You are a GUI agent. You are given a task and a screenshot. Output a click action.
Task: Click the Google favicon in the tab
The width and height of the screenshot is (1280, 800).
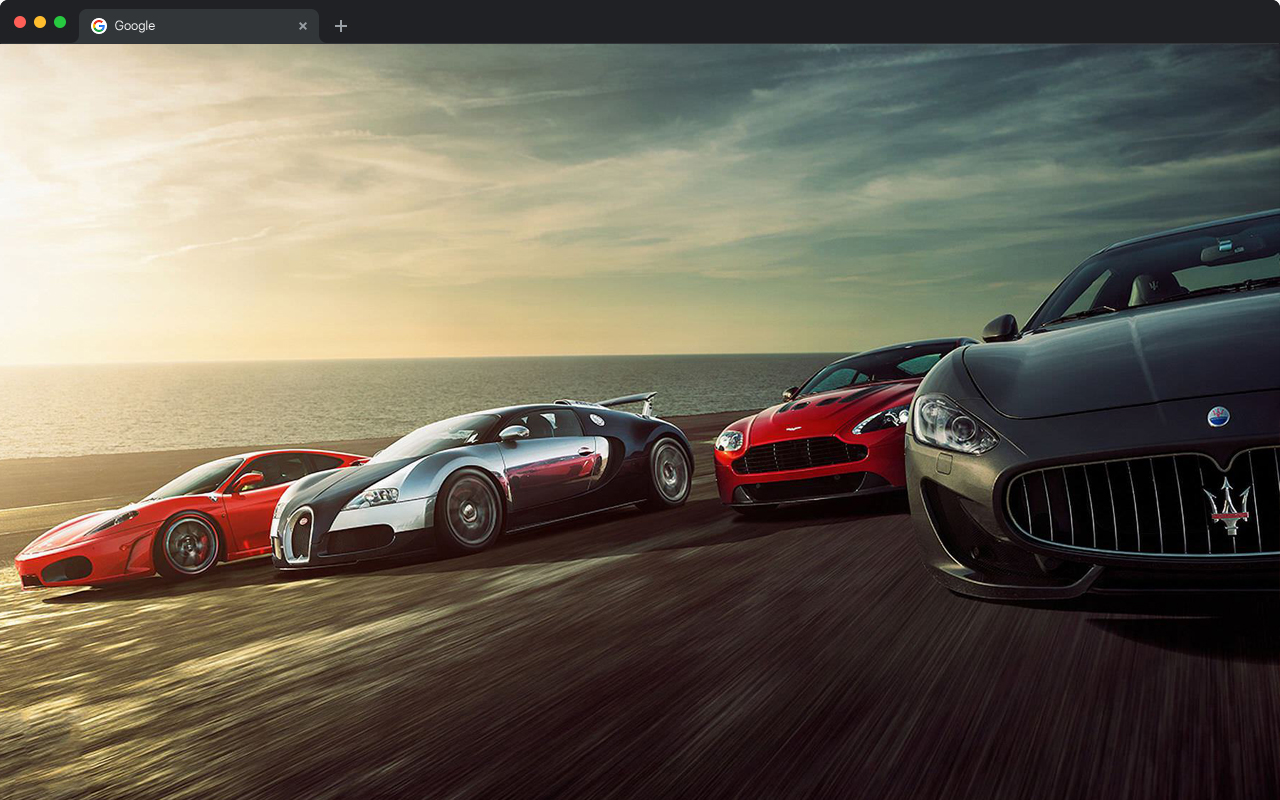point(99,26)
